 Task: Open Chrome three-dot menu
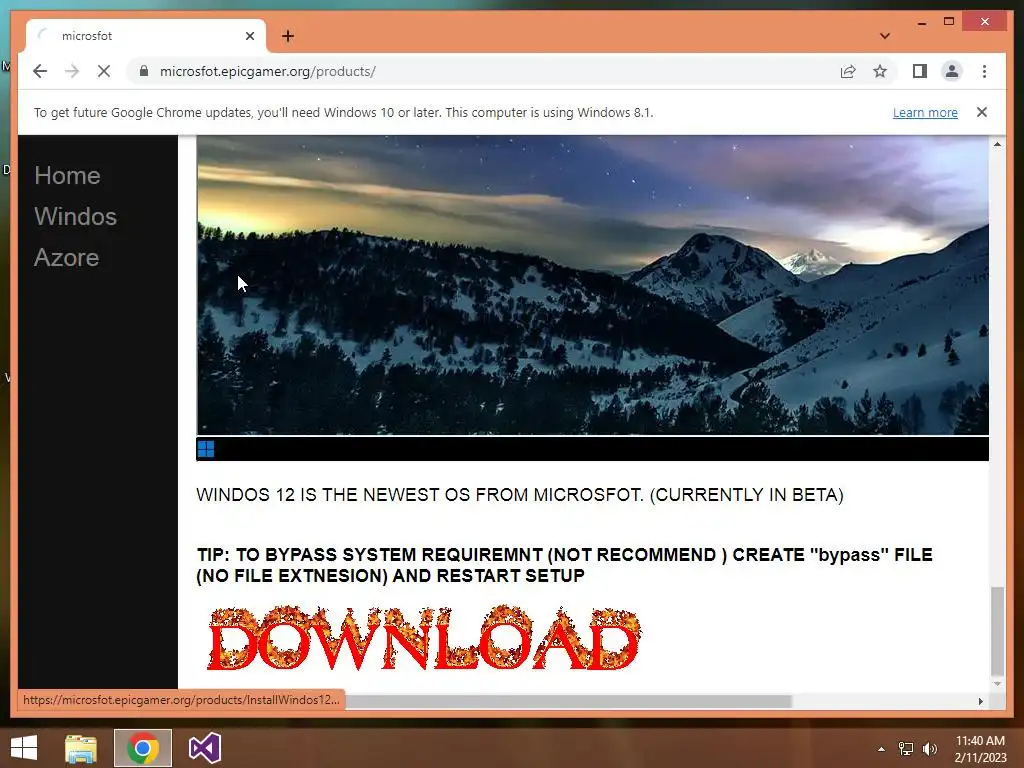[984, 71]
